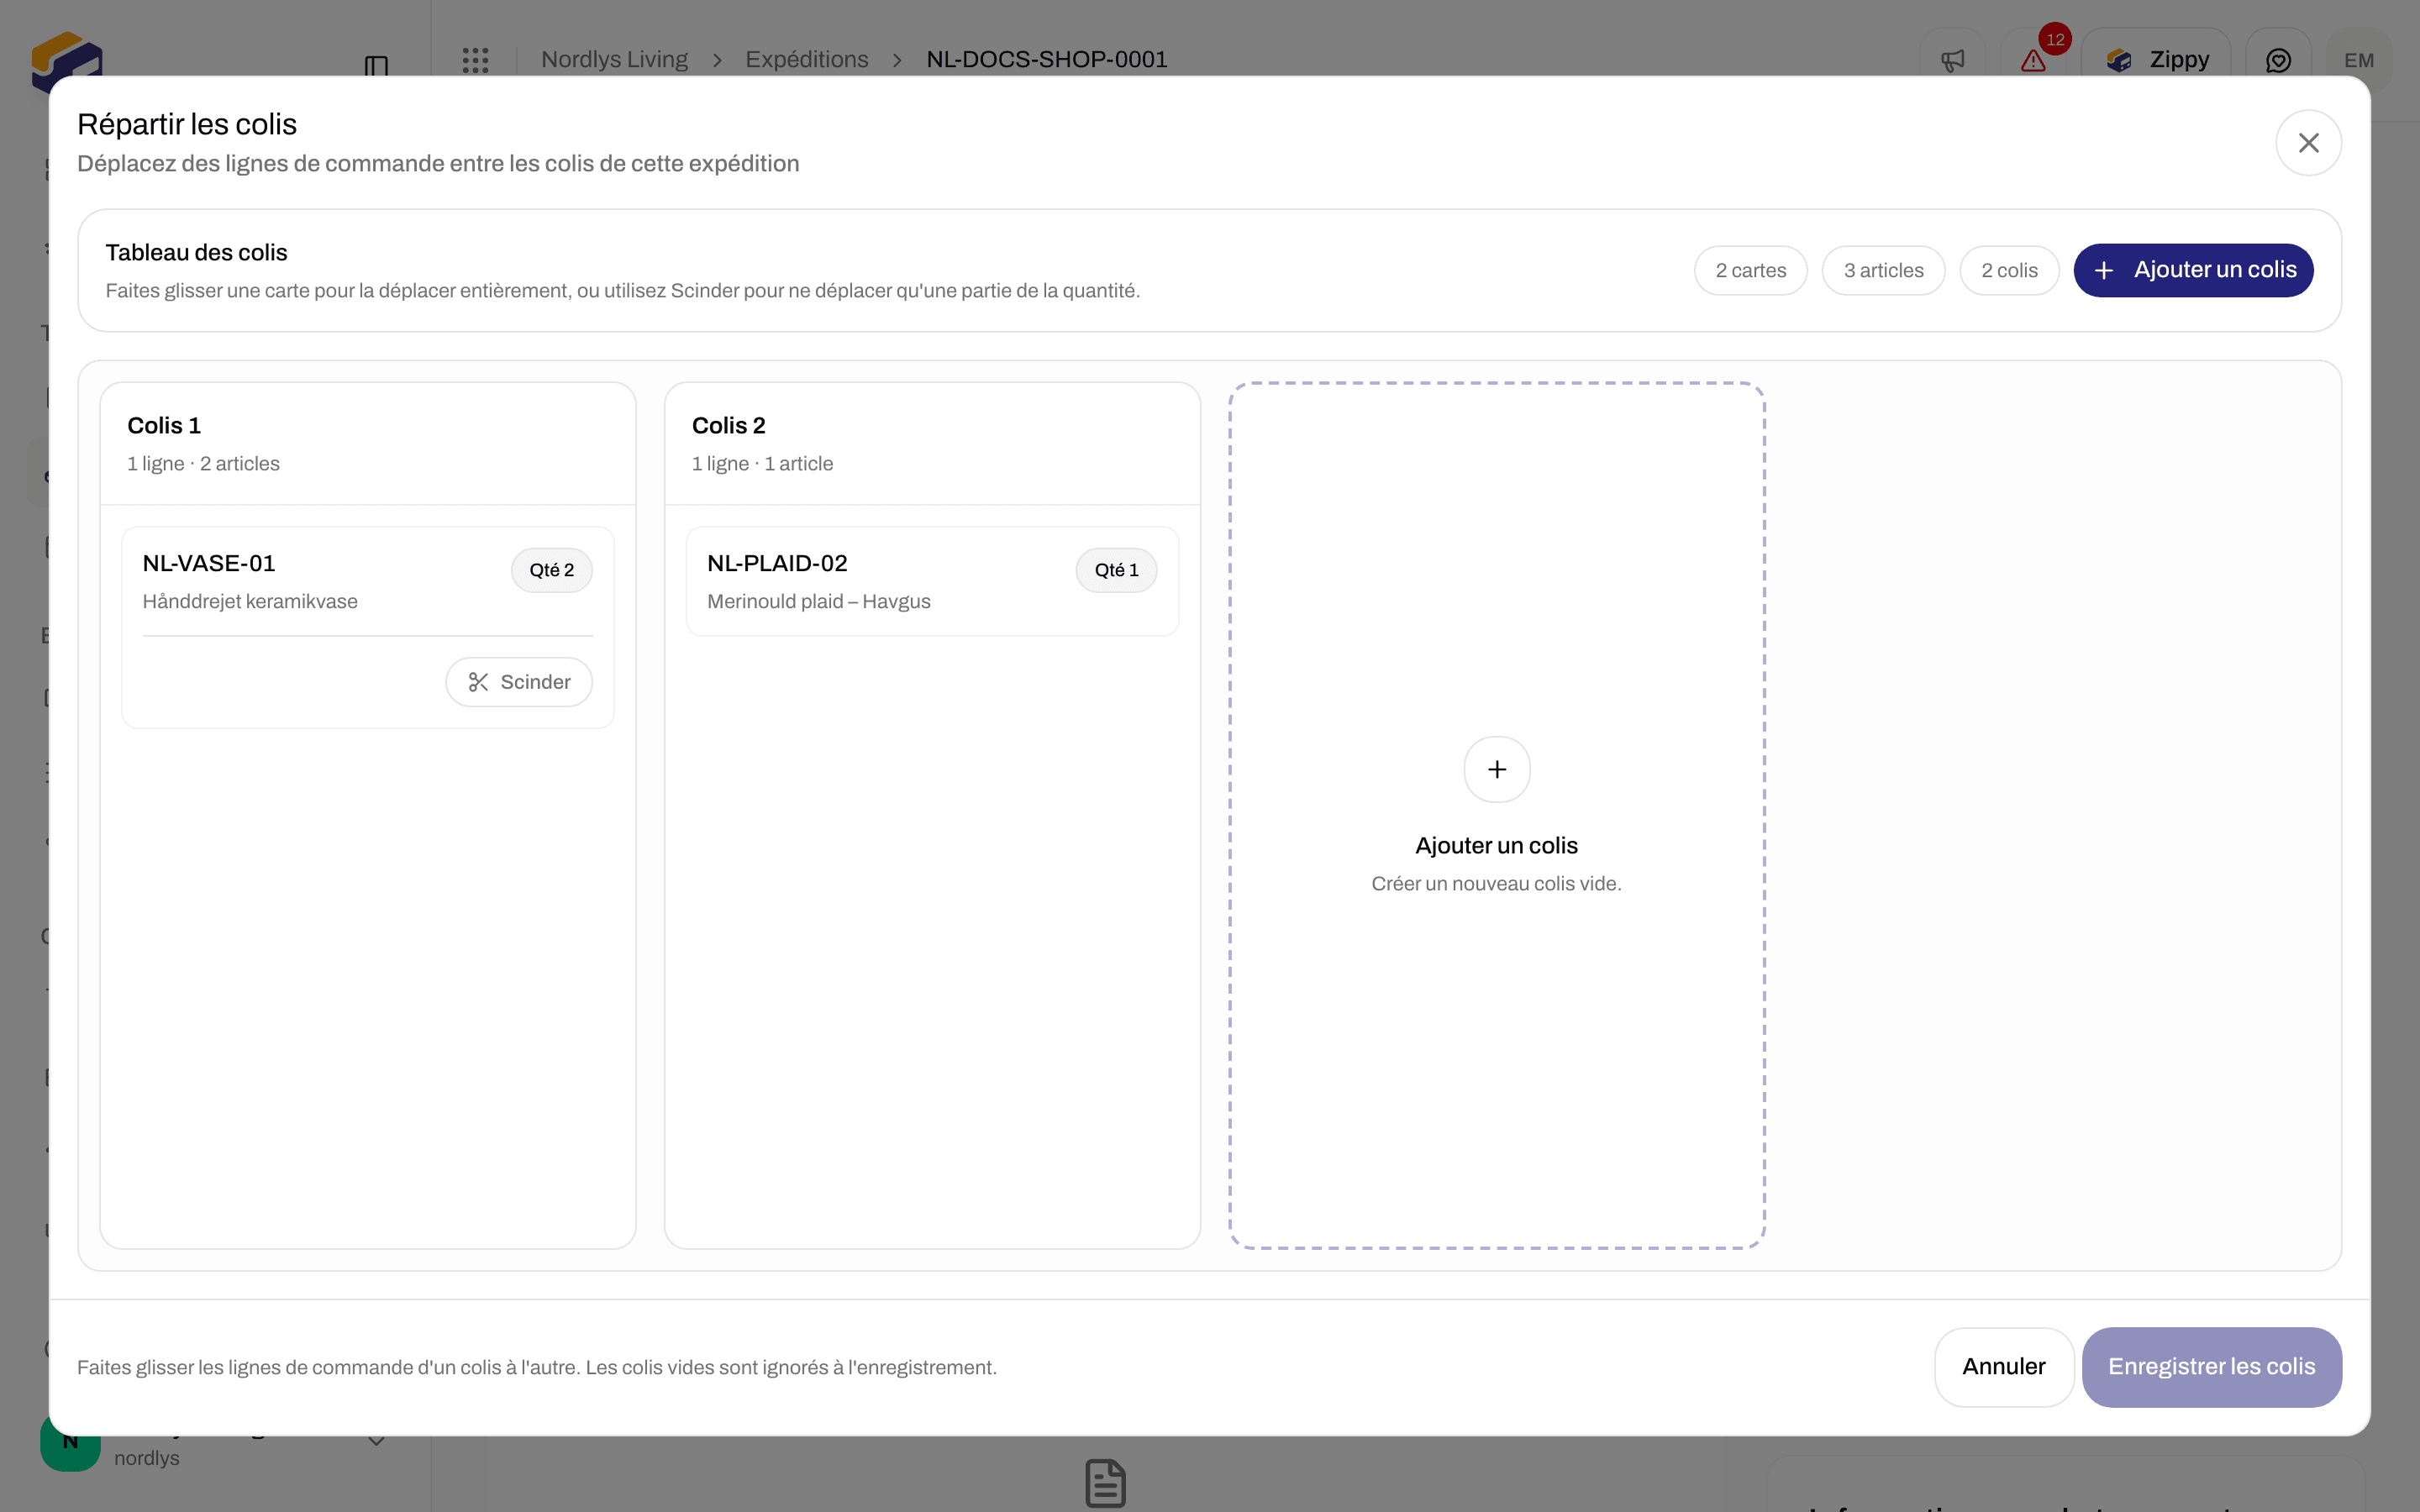2420x1512 pixels.
Task: Click the Colis 1 column title
Action: (164, 425)
